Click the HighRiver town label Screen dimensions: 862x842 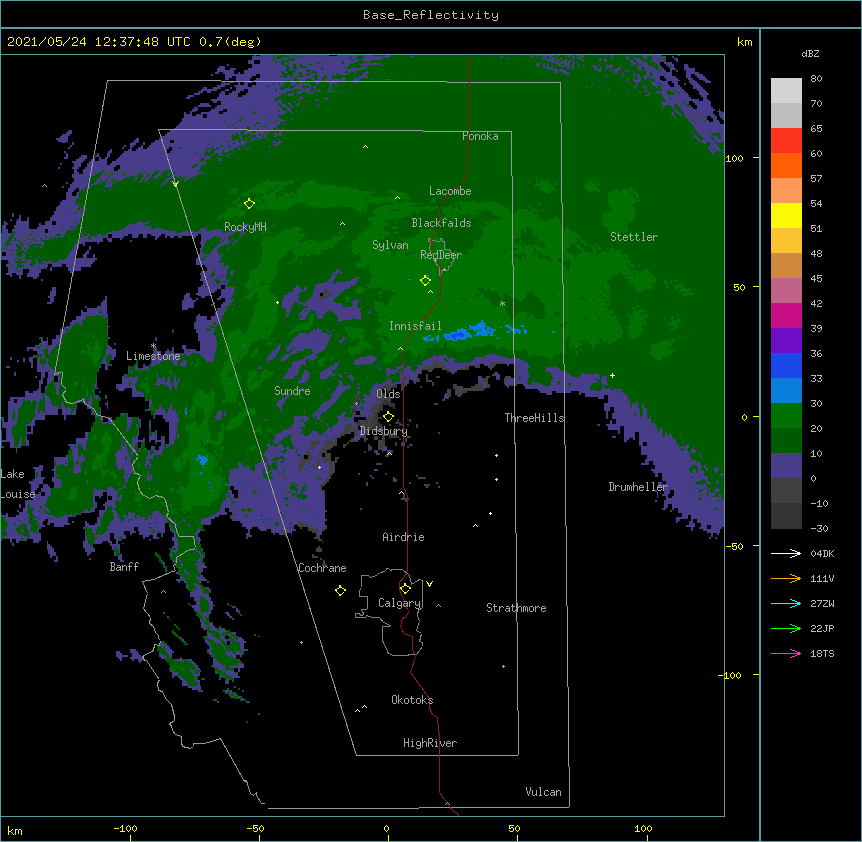coord(430,743)
